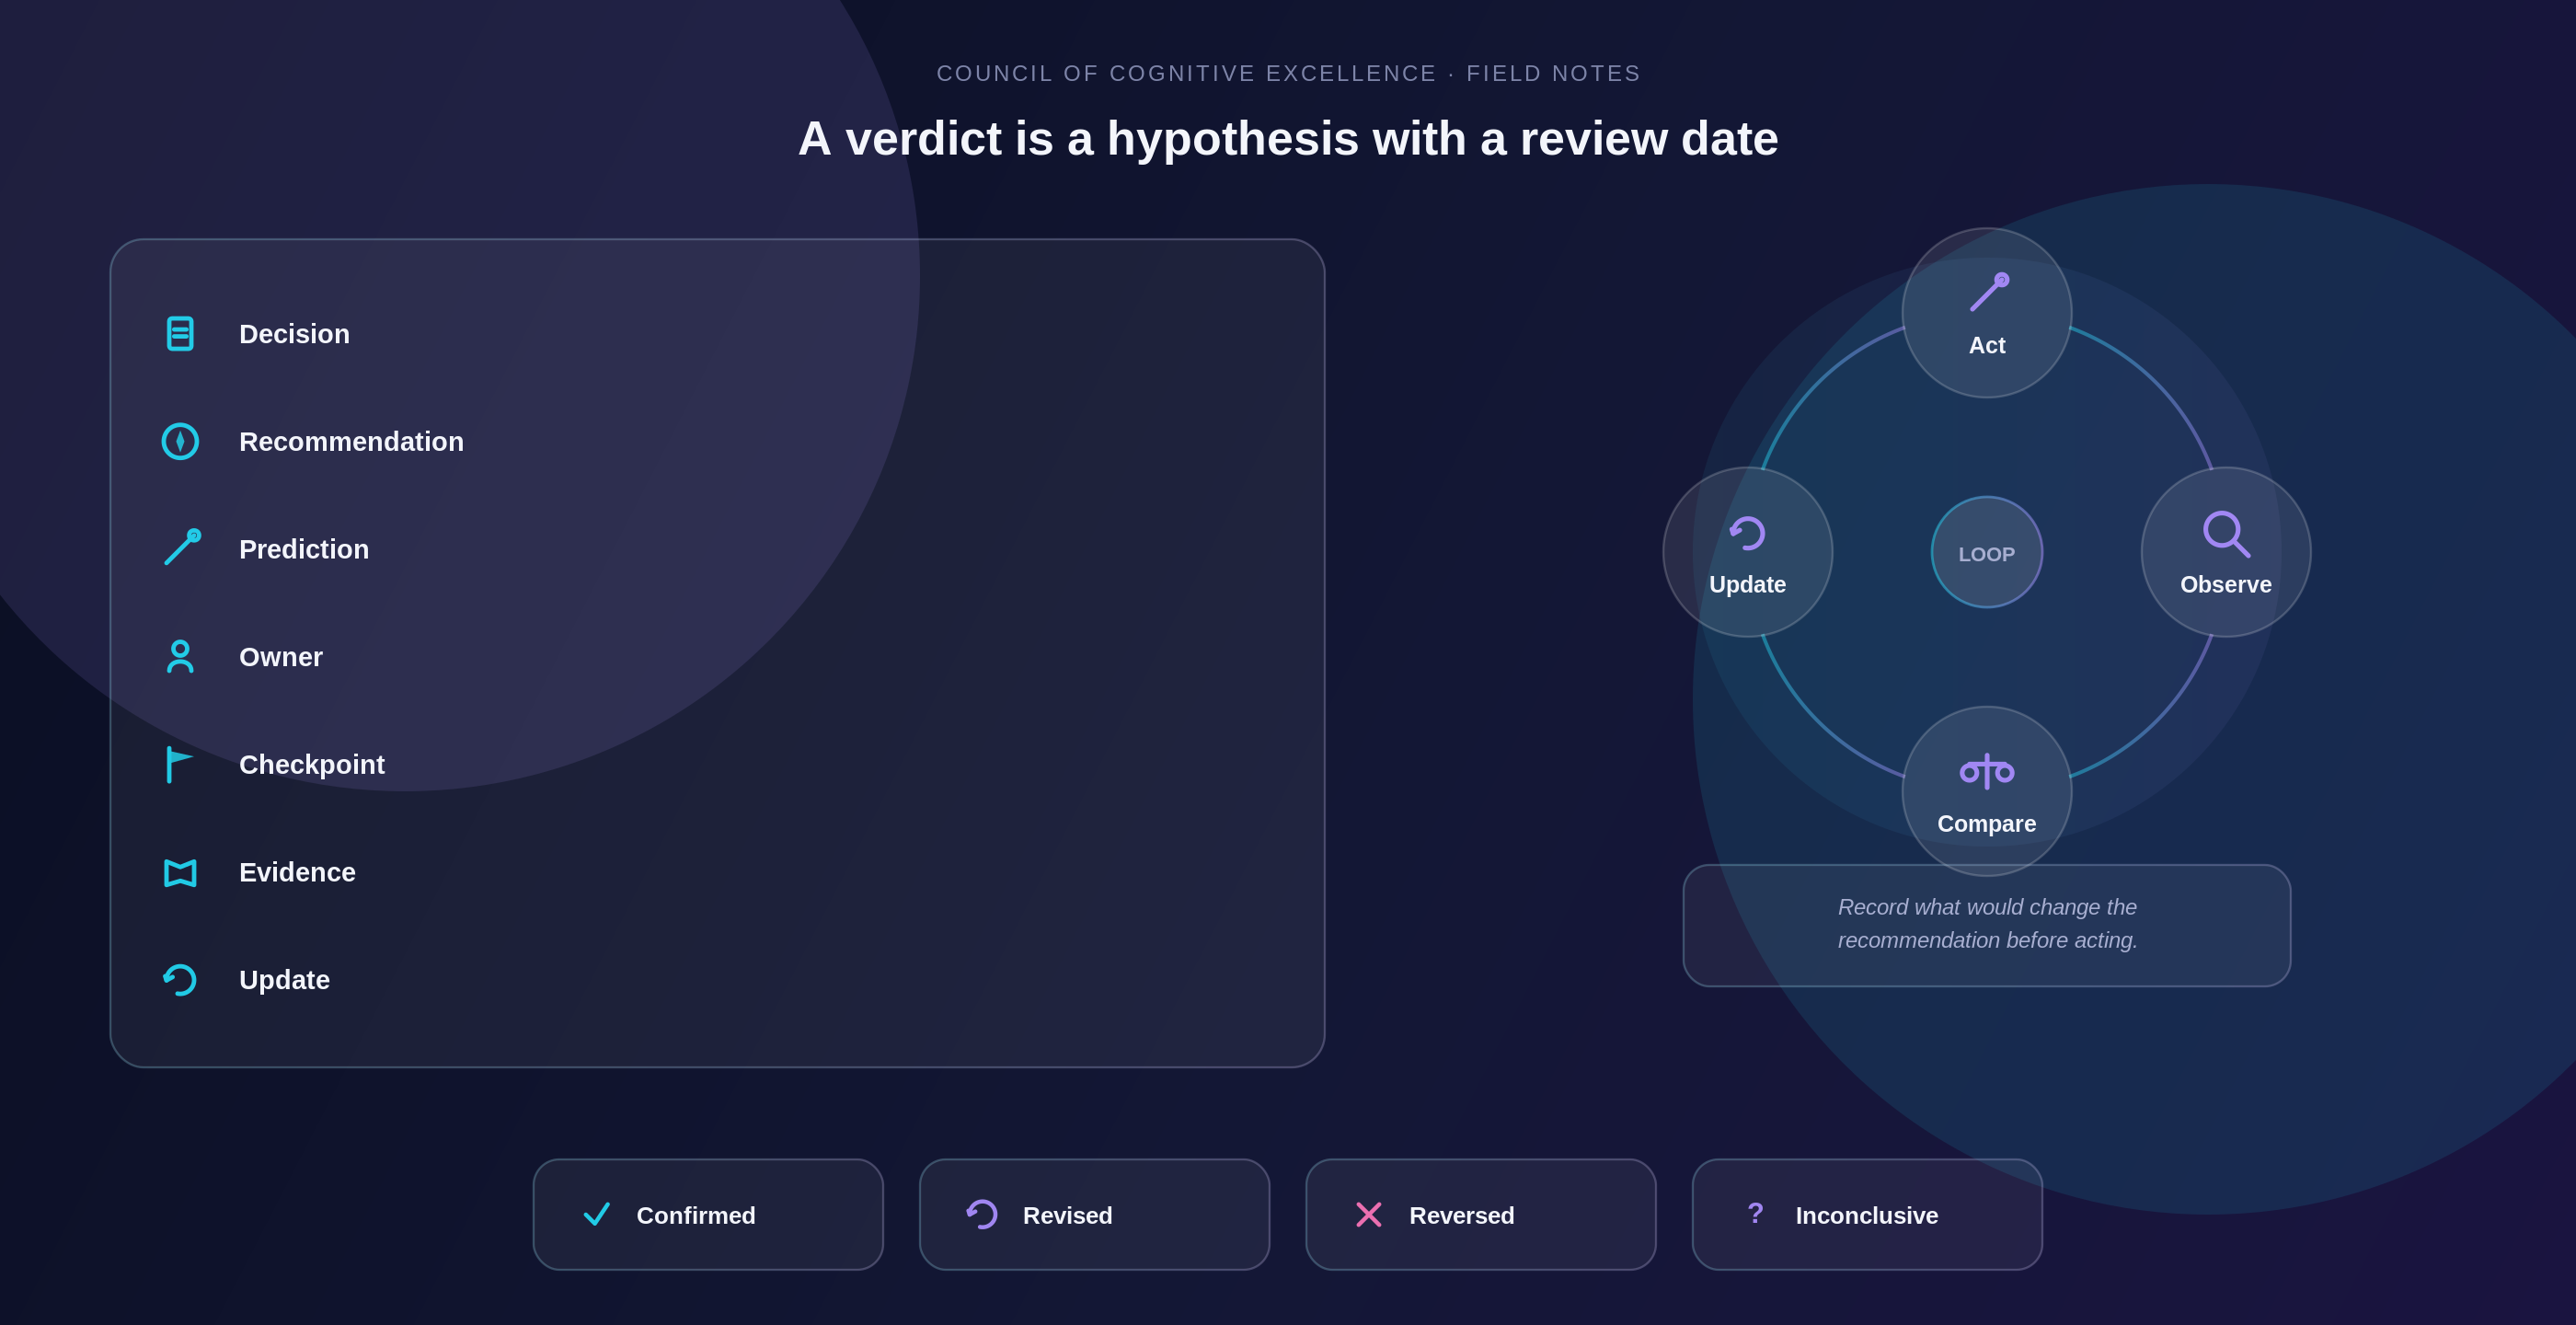
Task: Click the Prediction wand icon in the list
Action: (182, 548)
